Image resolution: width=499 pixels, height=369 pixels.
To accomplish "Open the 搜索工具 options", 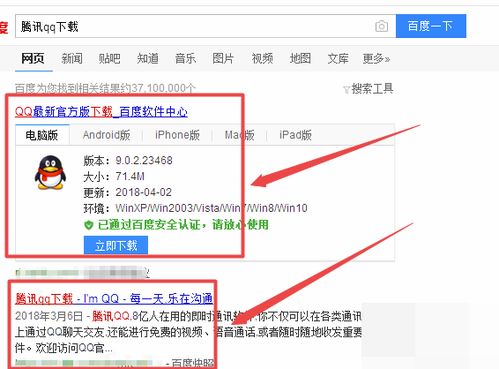I will pos(372,89).
